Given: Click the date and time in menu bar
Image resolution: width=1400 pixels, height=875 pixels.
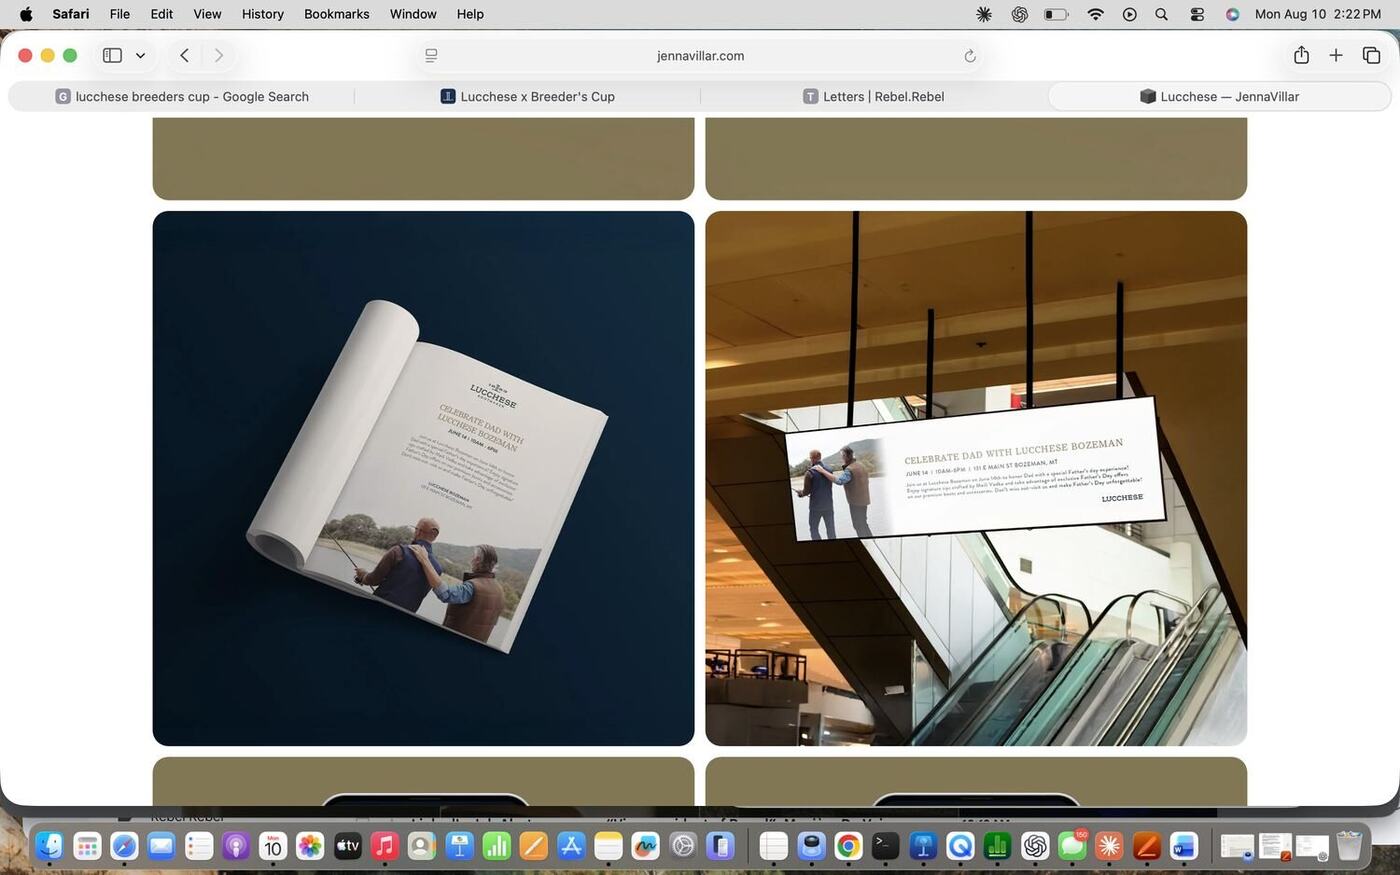Looking at the screenshot, I should point(1318,14).
